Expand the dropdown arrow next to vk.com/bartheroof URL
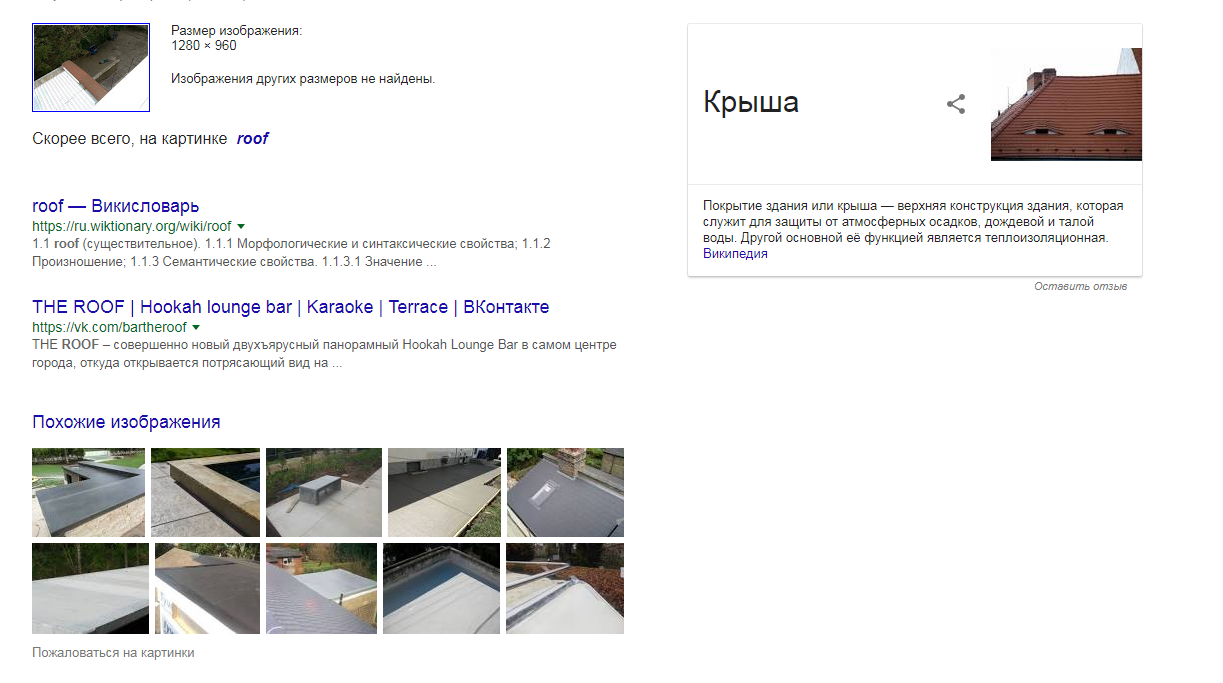This screenshot has width=1223, height=683. (196, 327)
